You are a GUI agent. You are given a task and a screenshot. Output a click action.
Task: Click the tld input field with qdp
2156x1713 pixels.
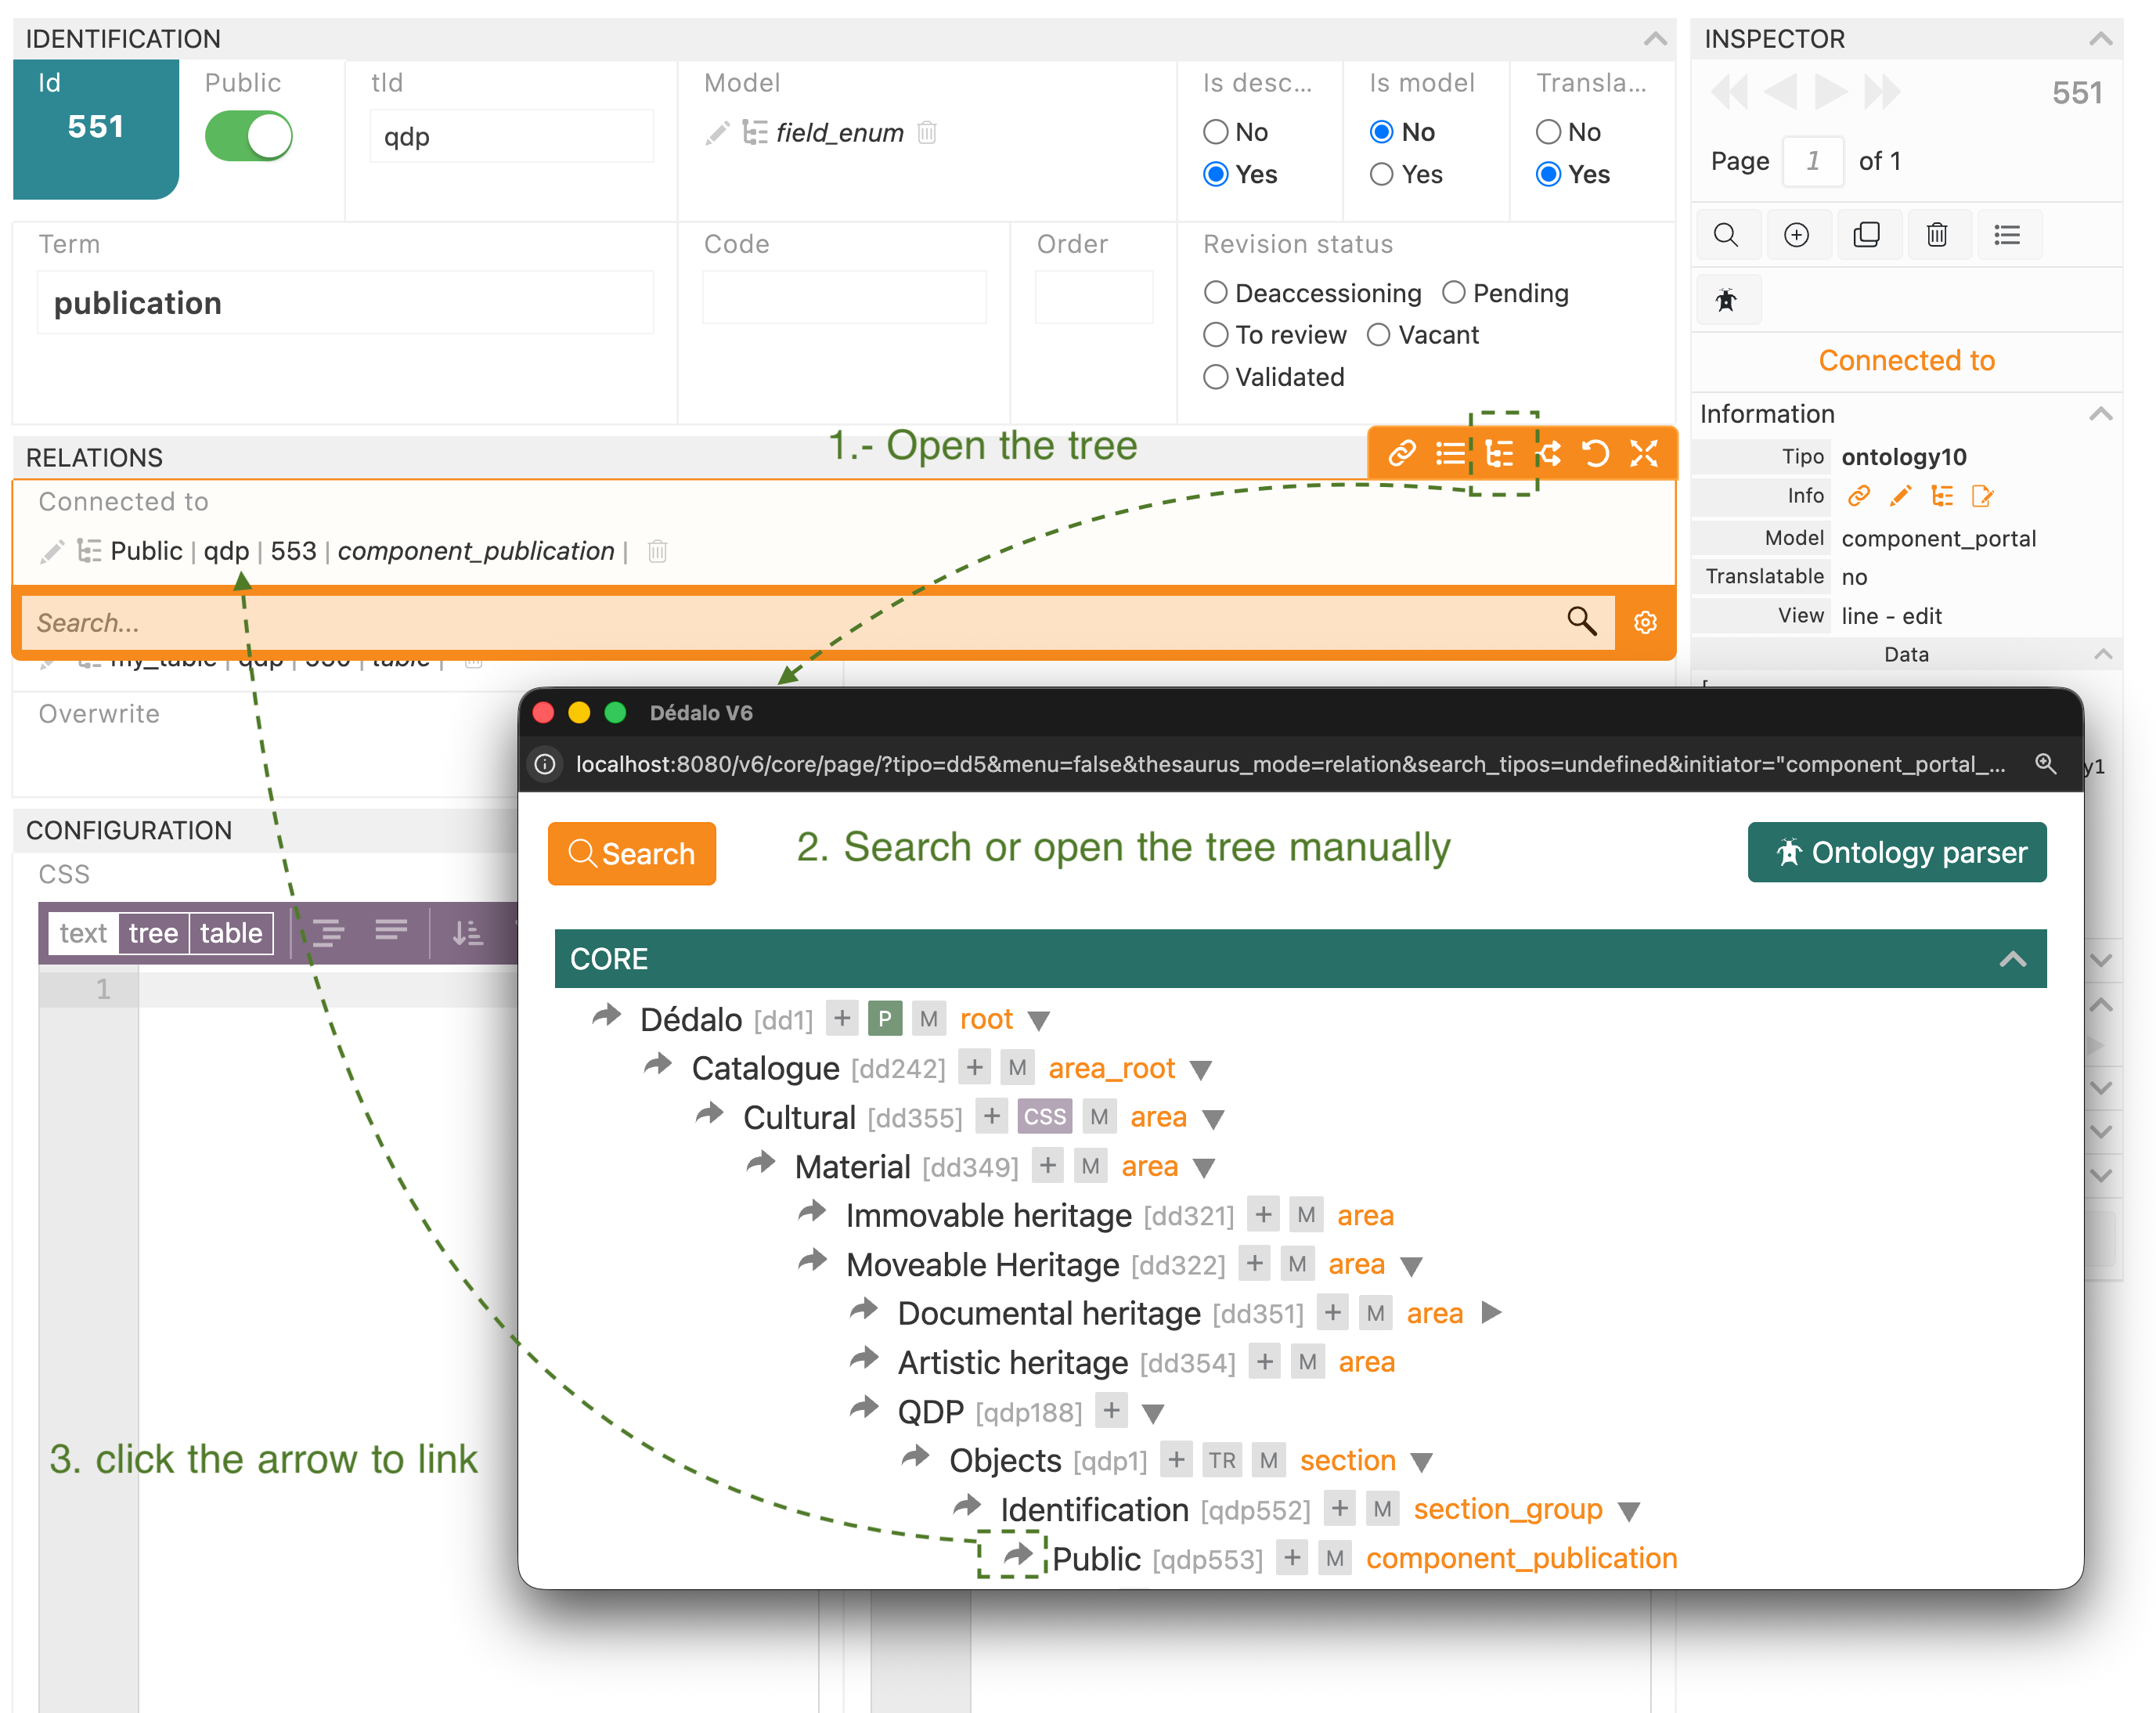(x=511, y=136)
